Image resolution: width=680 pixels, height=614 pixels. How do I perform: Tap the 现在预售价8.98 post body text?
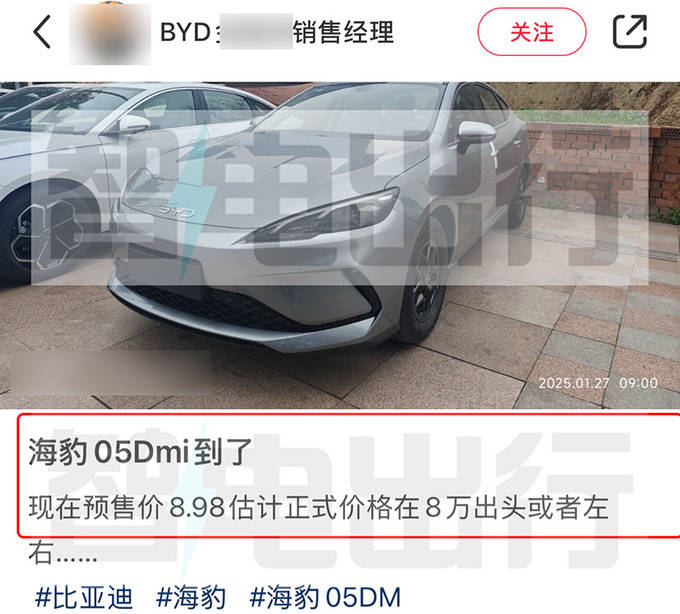tap(319, 507)
